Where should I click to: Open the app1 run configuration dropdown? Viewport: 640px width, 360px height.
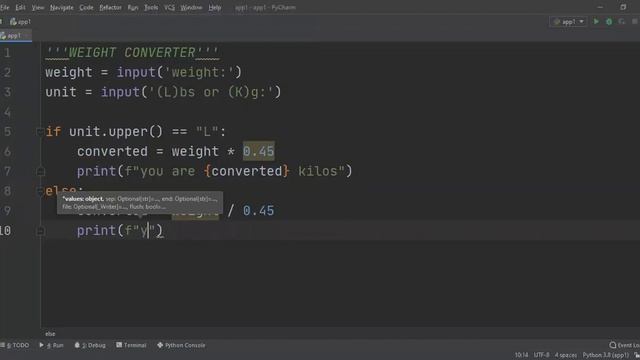[569, 22]
